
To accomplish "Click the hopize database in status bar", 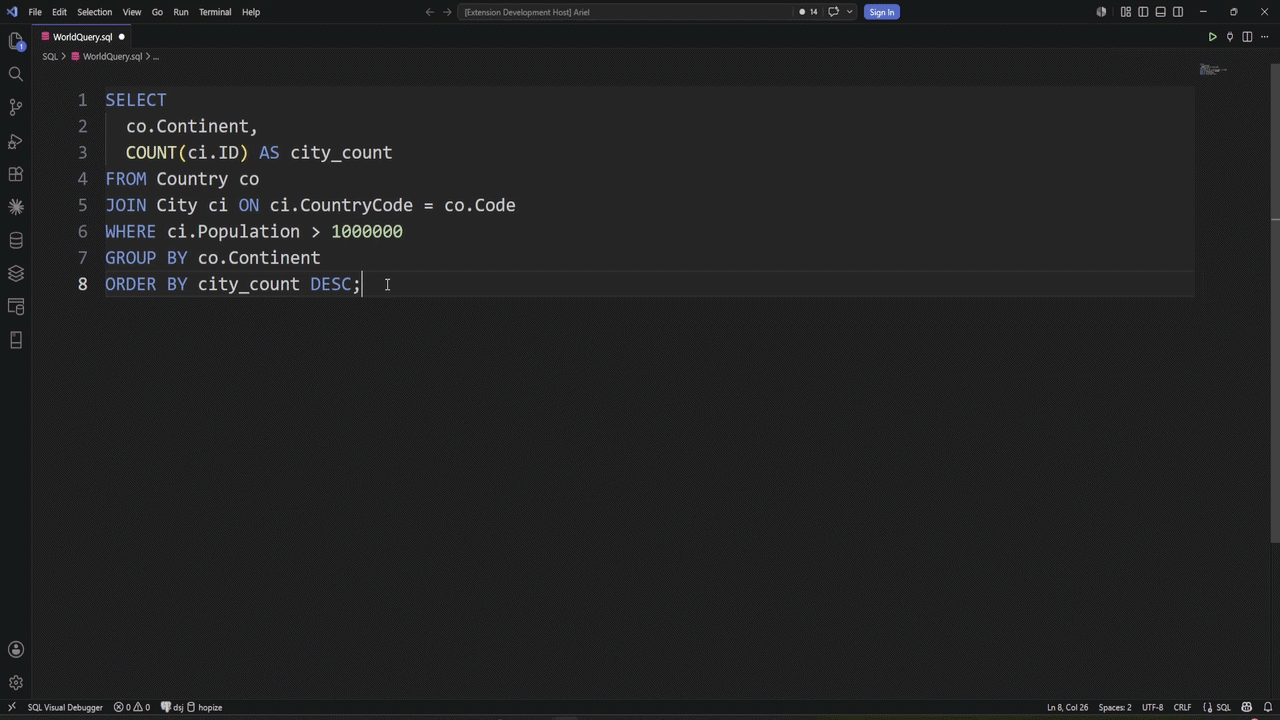I will click(204, 707).
